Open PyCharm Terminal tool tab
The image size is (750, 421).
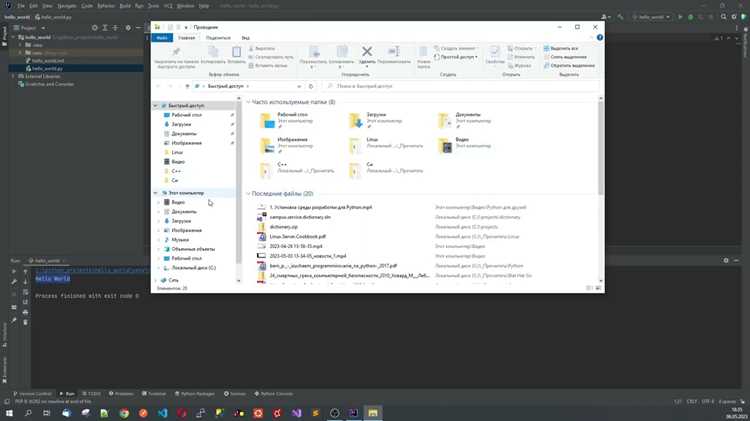[x=154, y=394]
